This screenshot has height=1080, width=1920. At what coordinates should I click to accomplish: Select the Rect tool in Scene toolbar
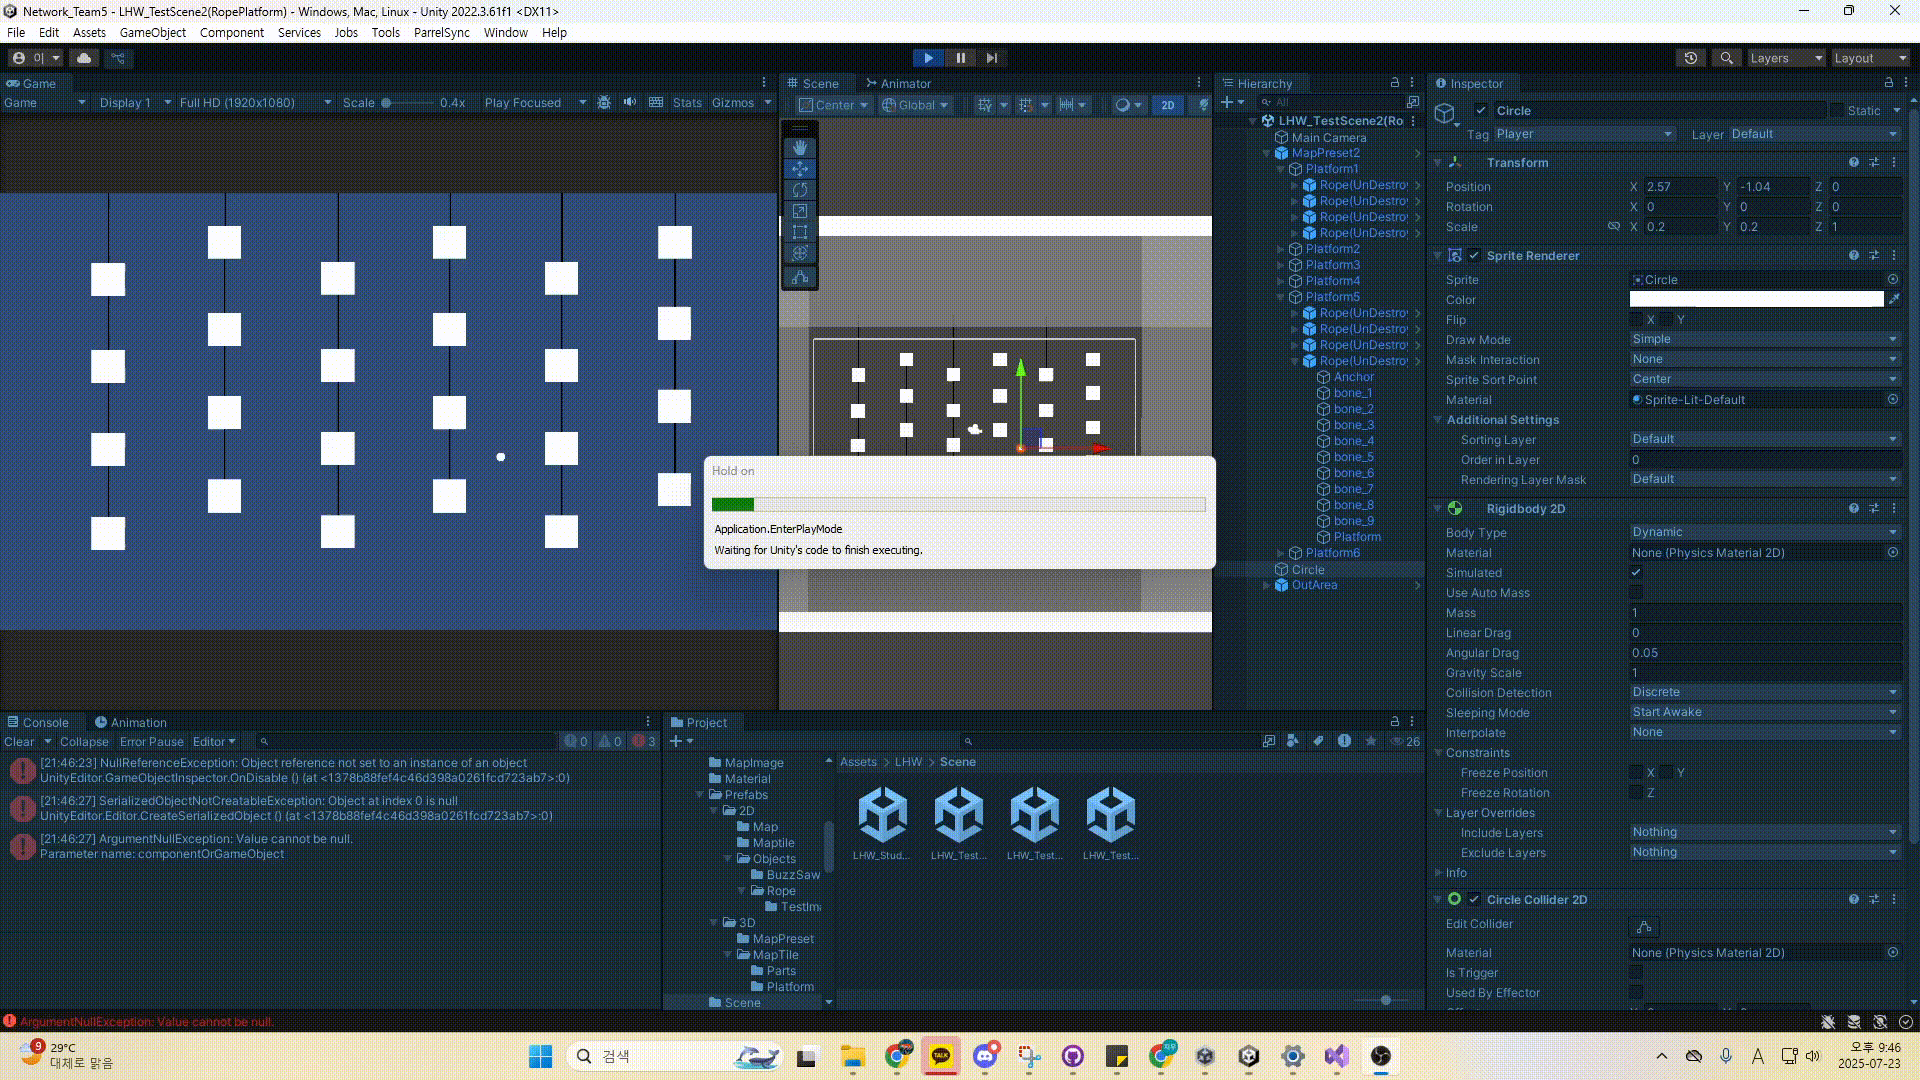coord(799,232)
